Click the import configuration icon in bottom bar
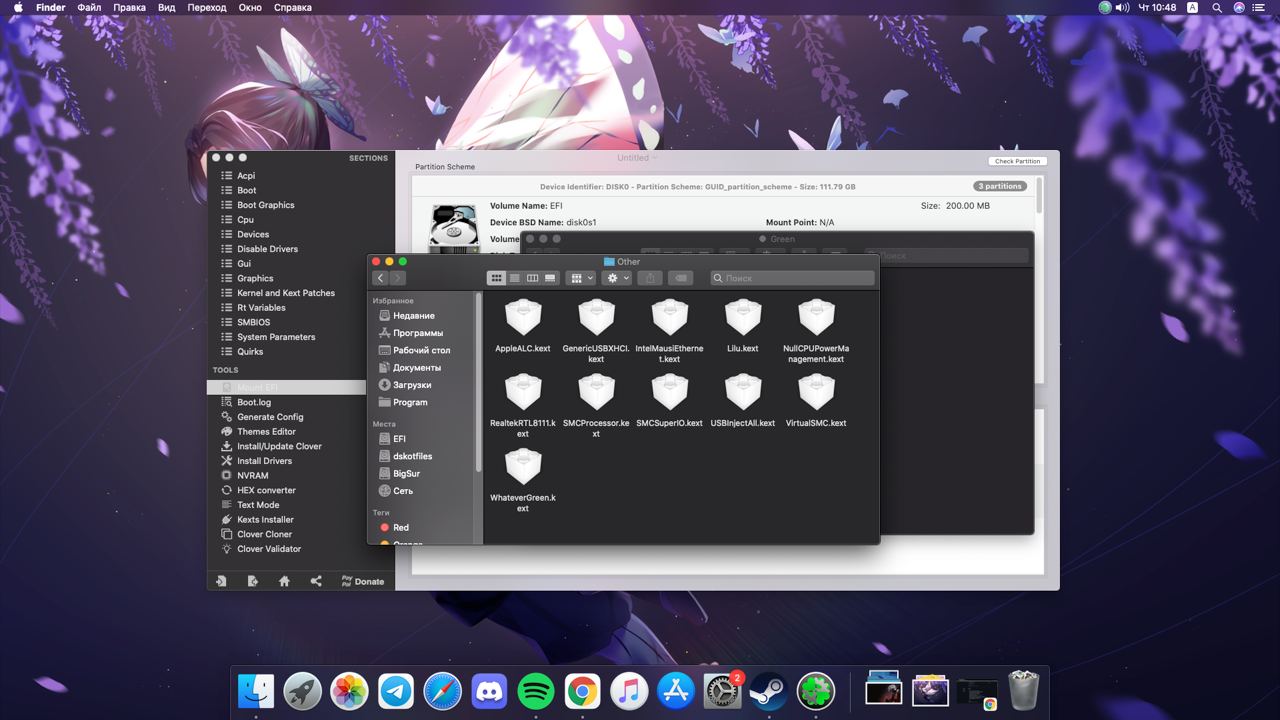The height and width of the screenshot is (720, 1280). tap(221, 581)
